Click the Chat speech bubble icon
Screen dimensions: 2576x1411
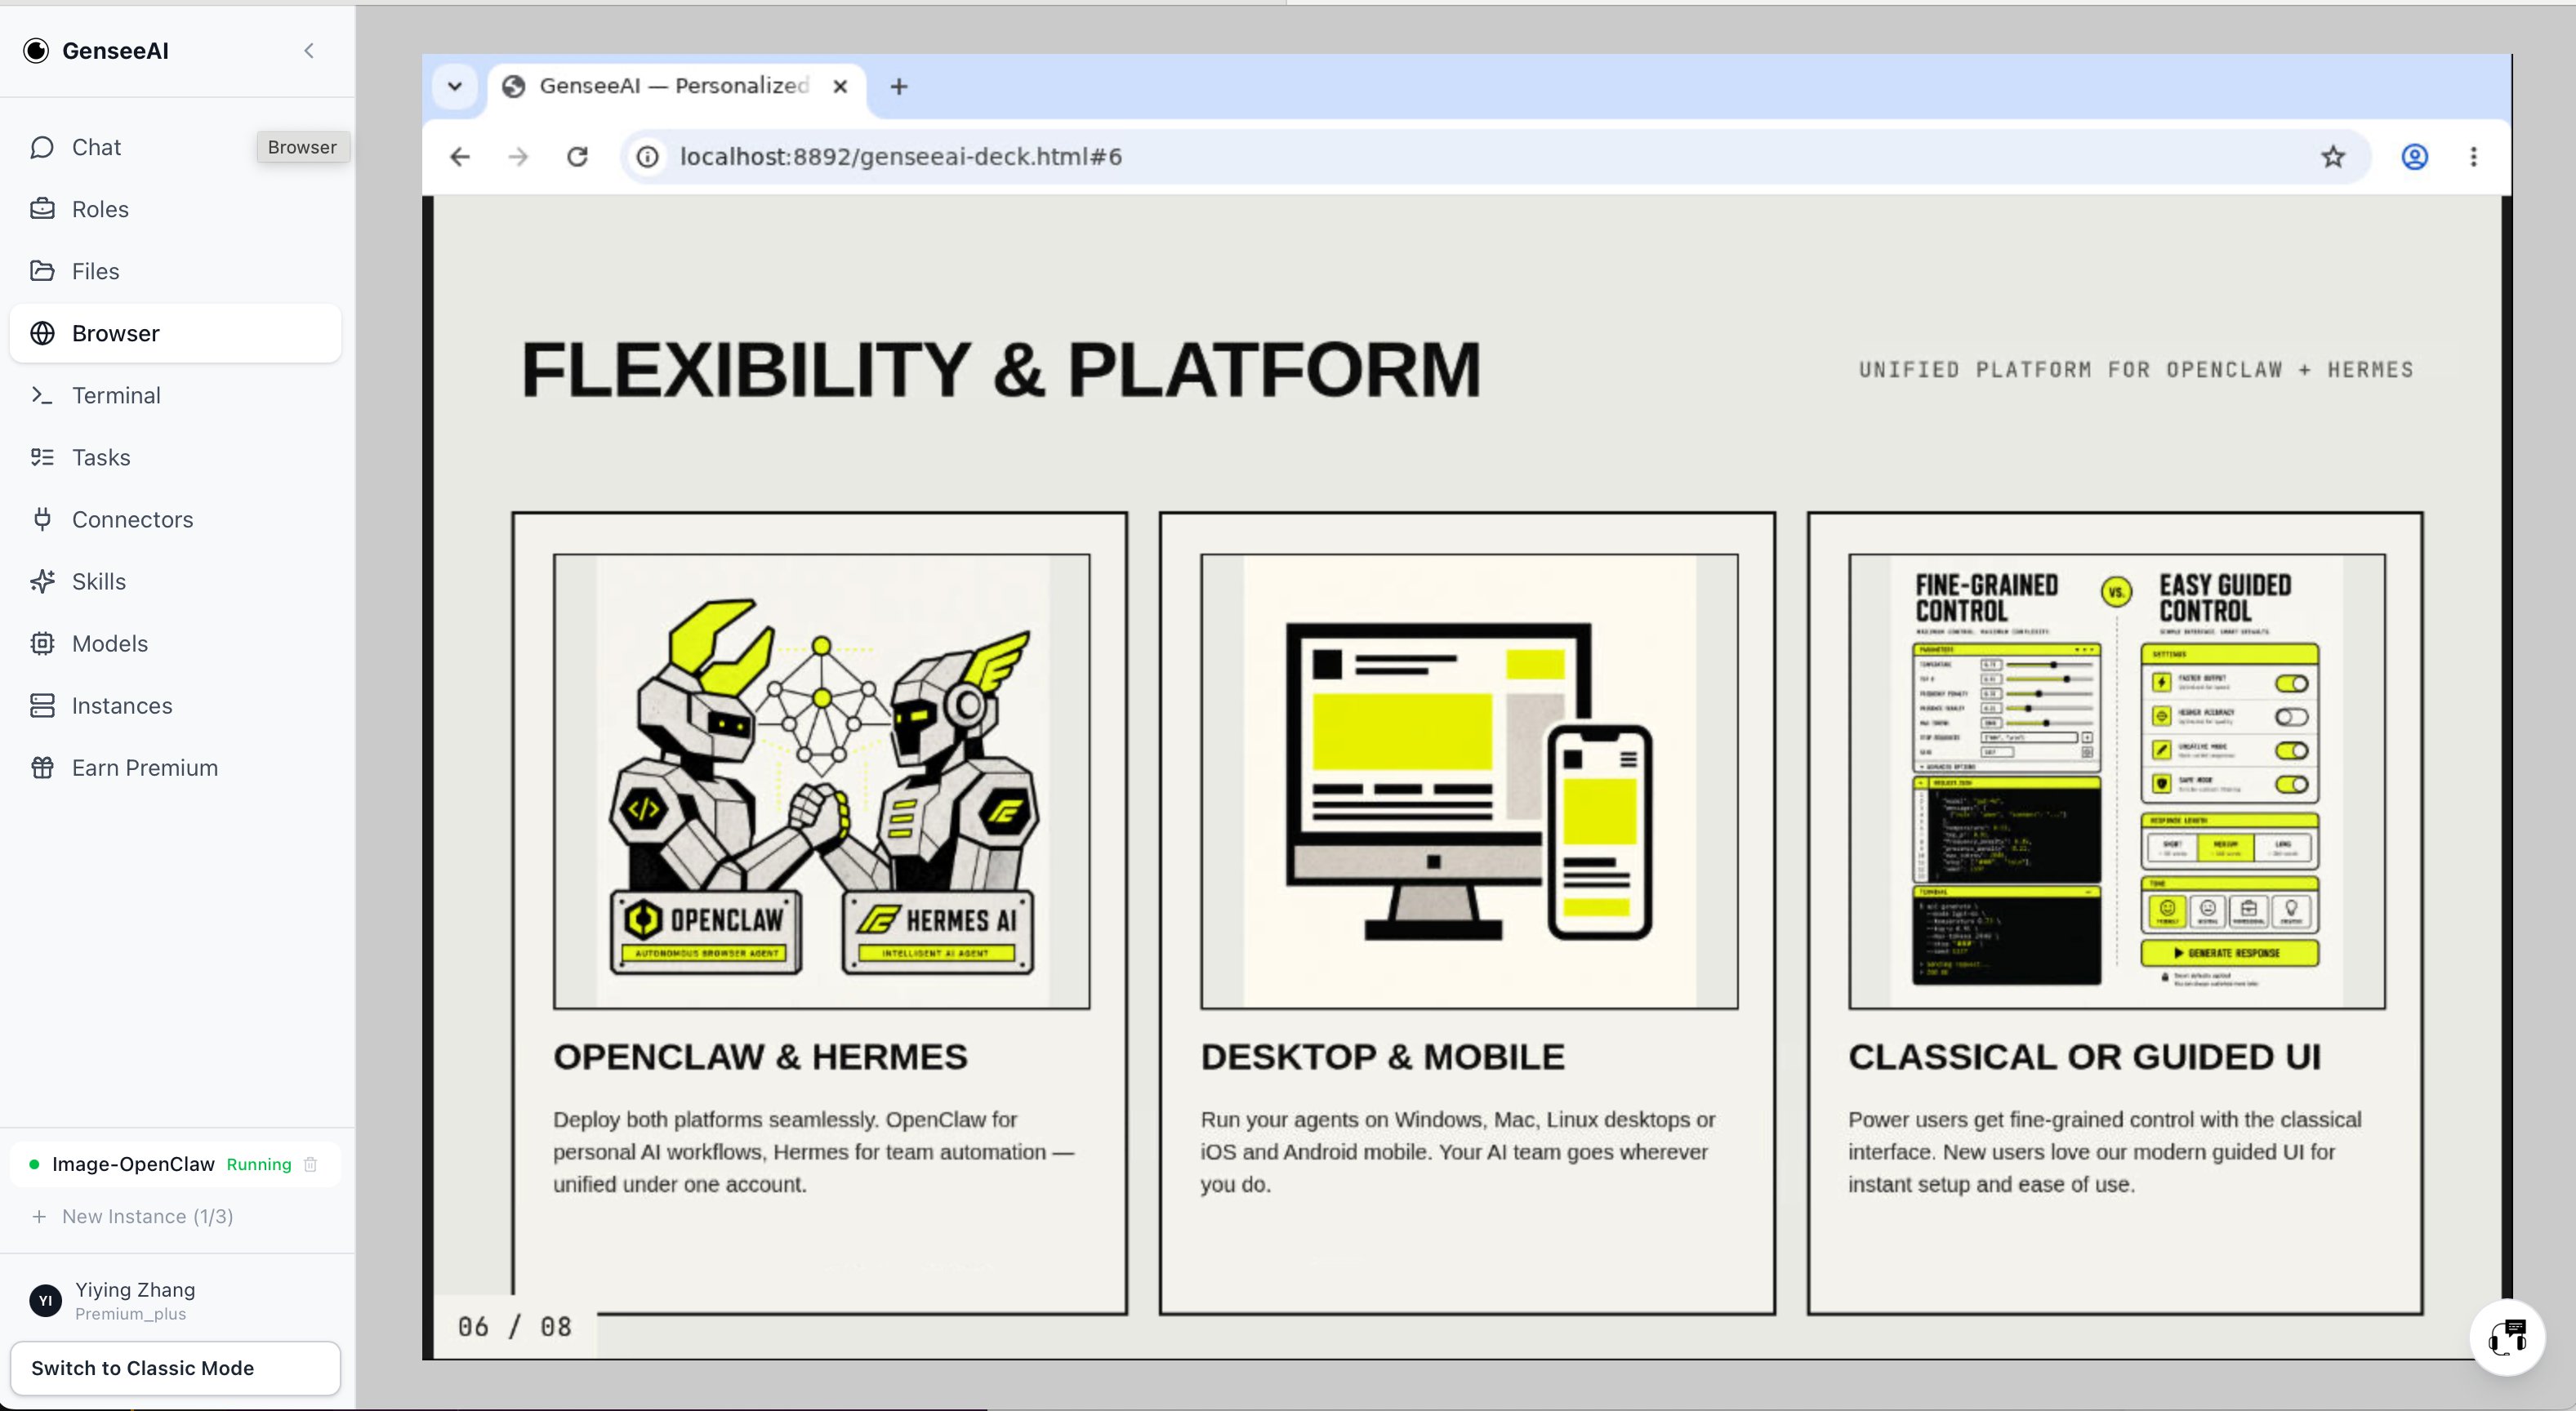pyautogui.click(x=42, y=147)
